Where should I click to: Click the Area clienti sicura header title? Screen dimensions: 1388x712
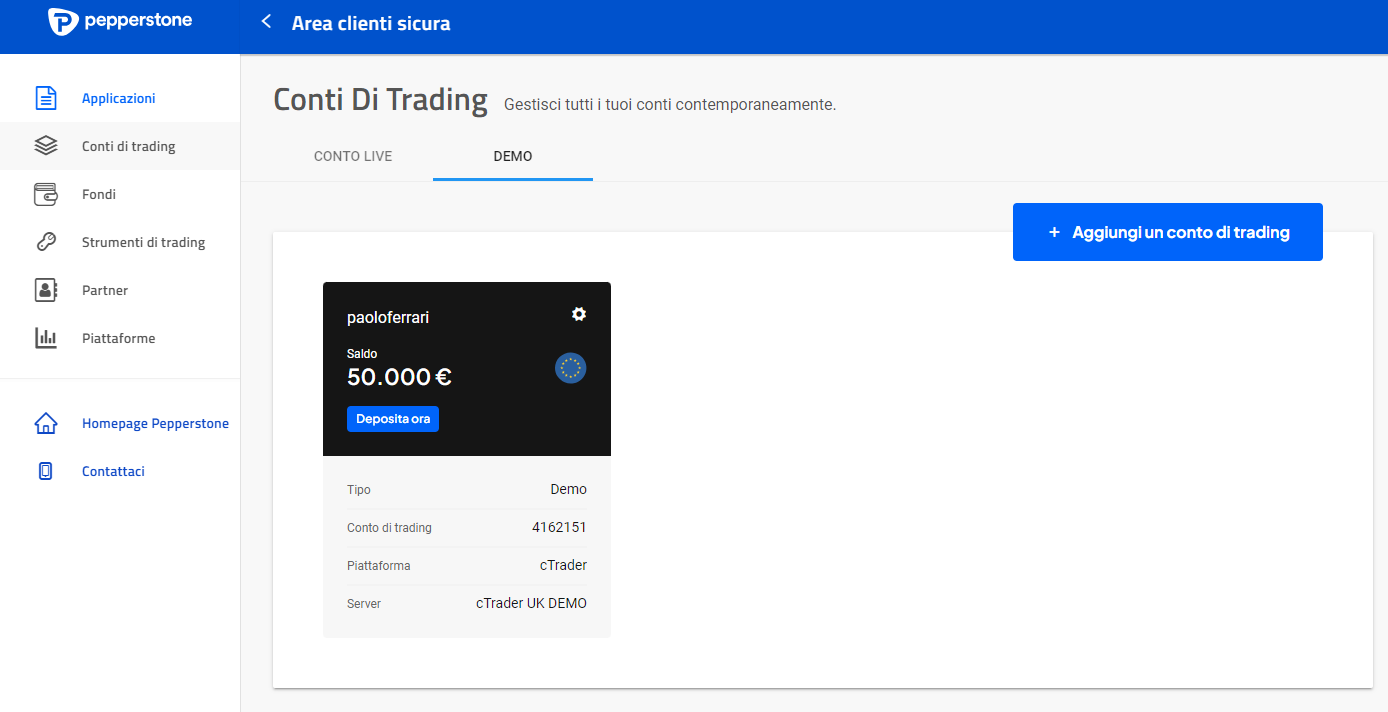[371, 23]
